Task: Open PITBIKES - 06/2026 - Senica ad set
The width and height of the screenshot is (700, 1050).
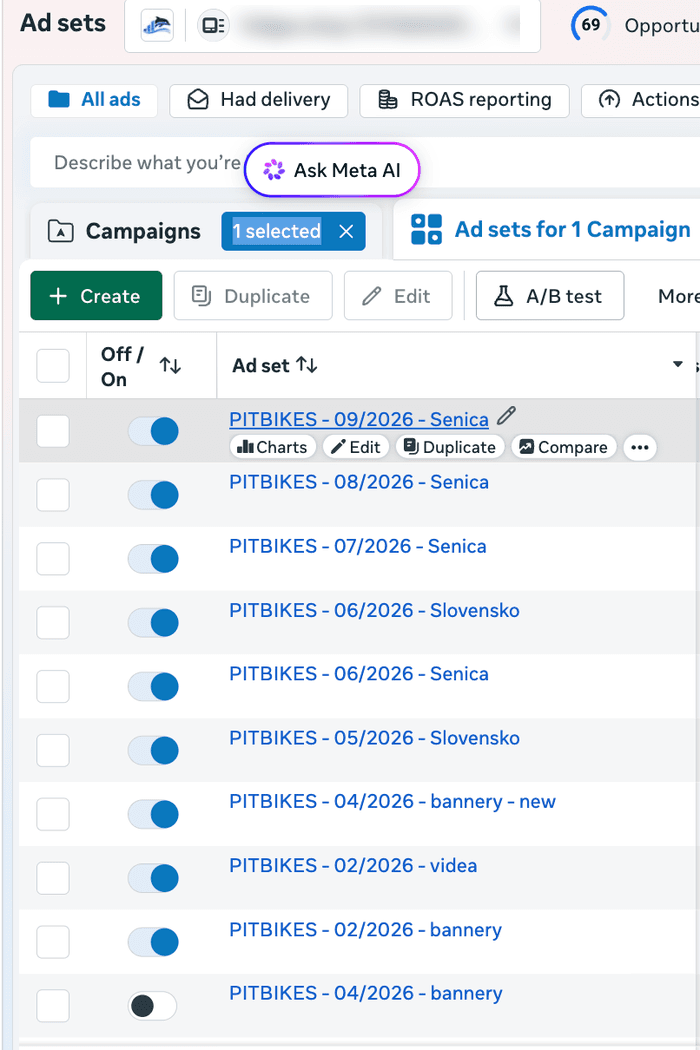Action: [x=359, y=674]
